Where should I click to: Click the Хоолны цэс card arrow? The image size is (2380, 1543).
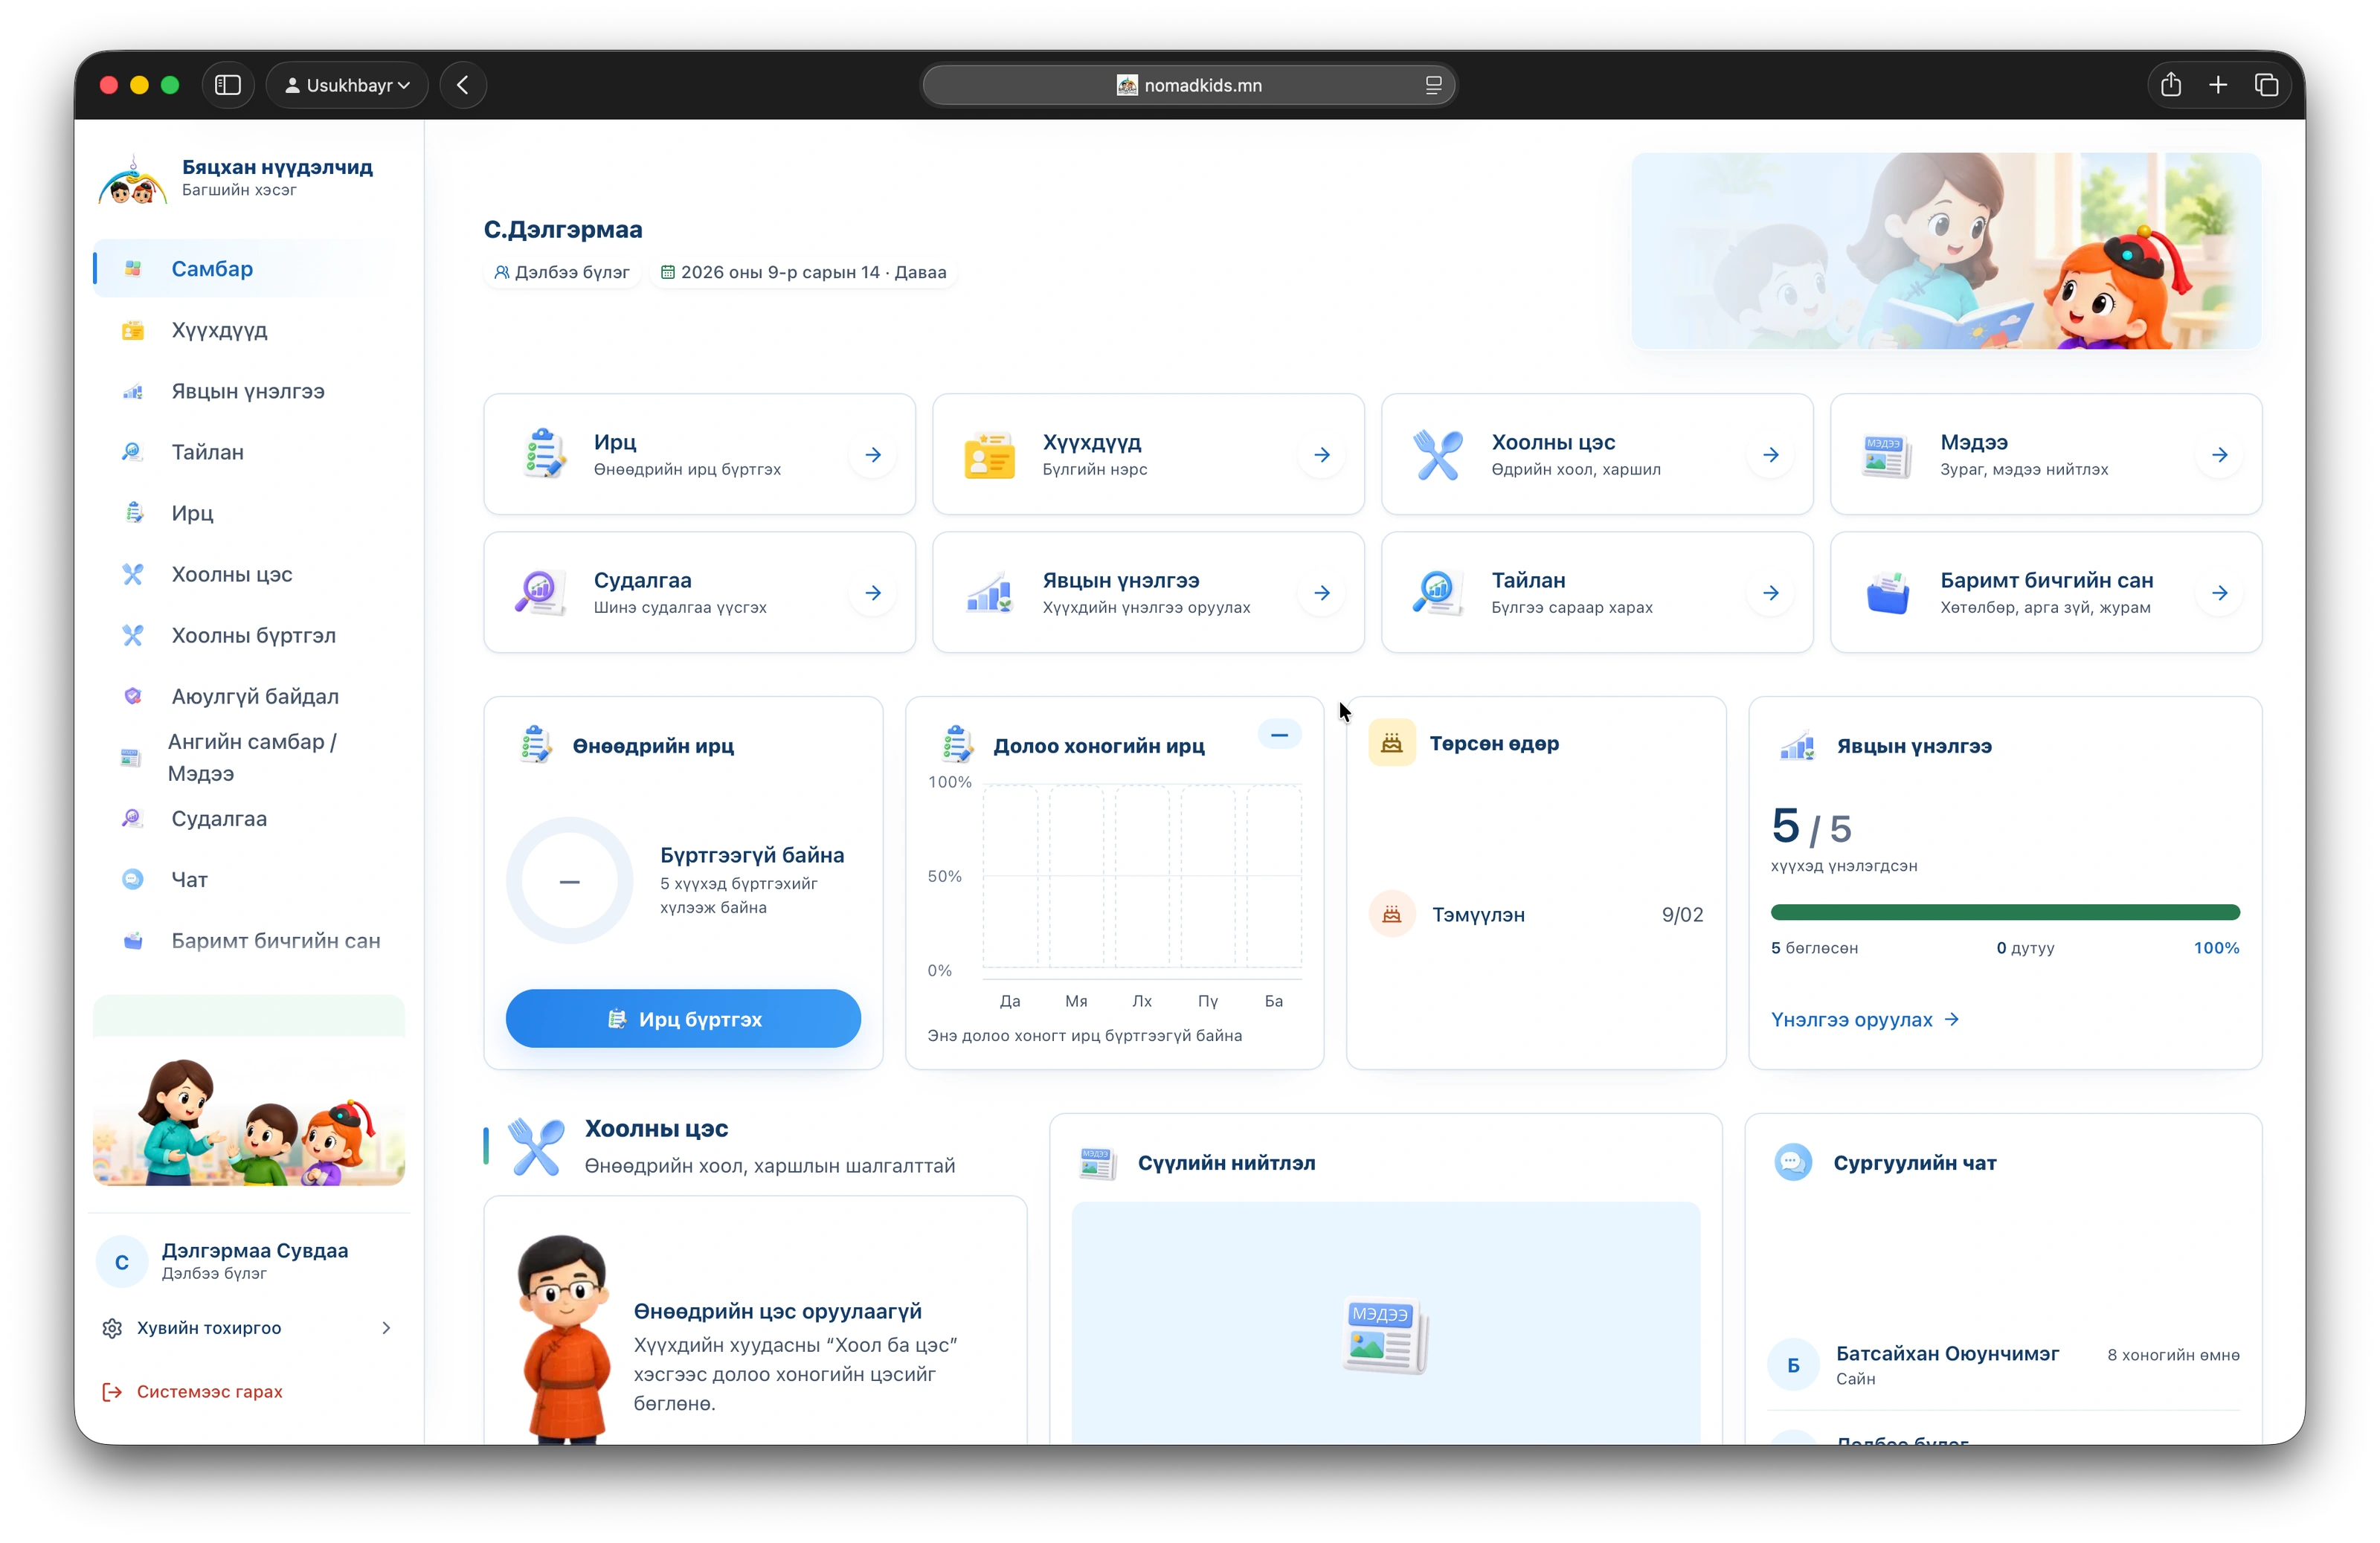pos(1771,455)
